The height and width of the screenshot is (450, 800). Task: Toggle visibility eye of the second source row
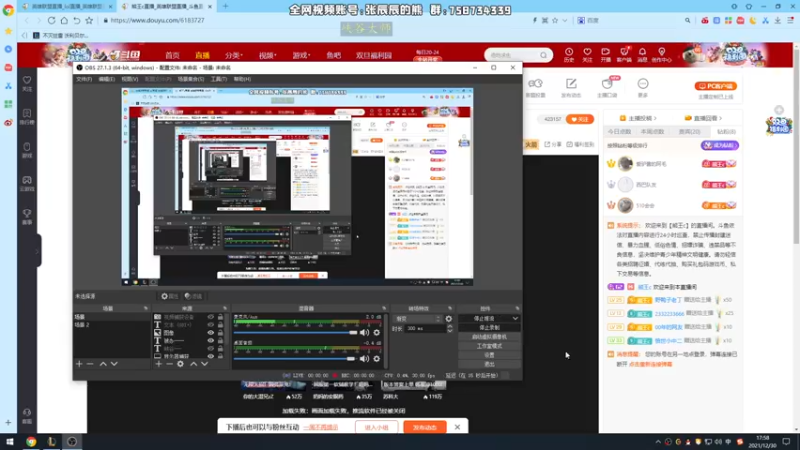tap(210, 324)
